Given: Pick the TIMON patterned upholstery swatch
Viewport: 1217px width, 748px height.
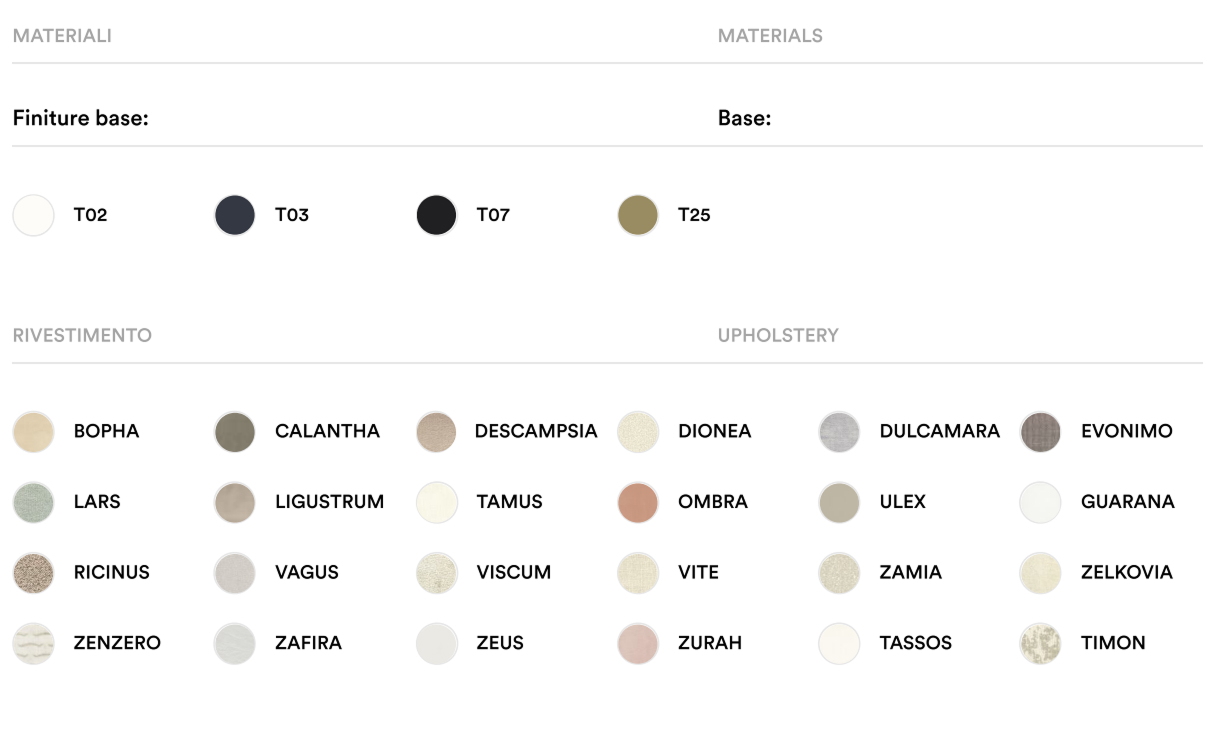Looking at the screenshot, I should coord(1040,643).
